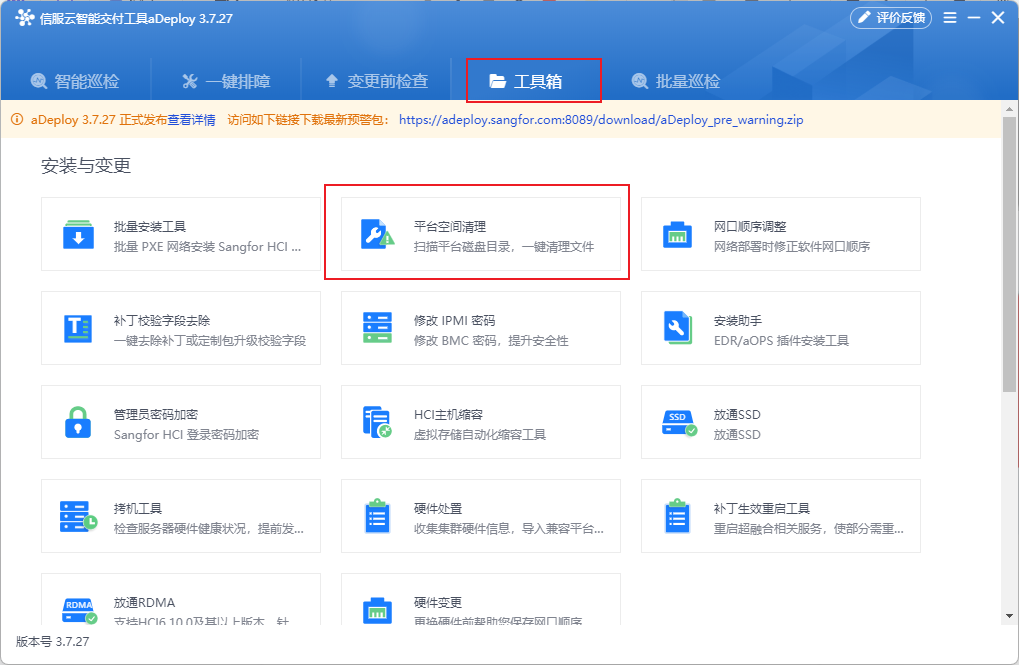Click the 修改 IPMI 密码 server icon

pyautogui.click(x=378, y=328)
